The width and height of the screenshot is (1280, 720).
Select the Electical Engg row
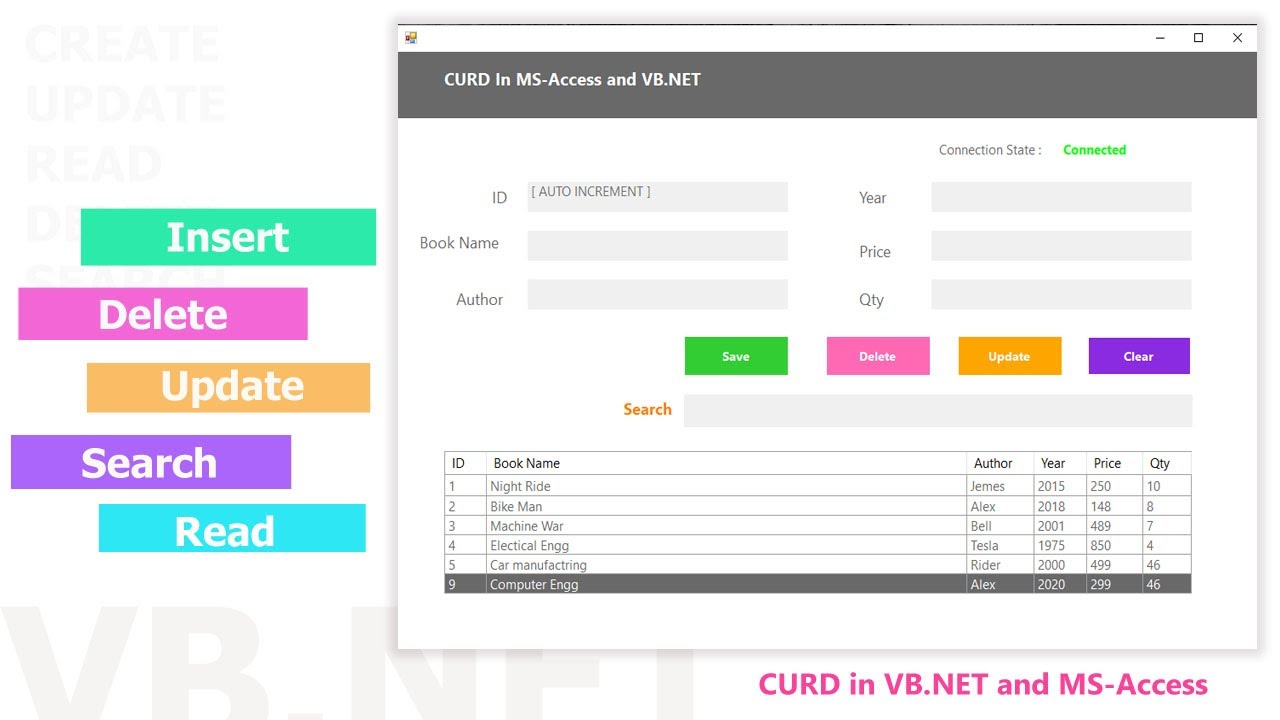(x=818, y=545)
